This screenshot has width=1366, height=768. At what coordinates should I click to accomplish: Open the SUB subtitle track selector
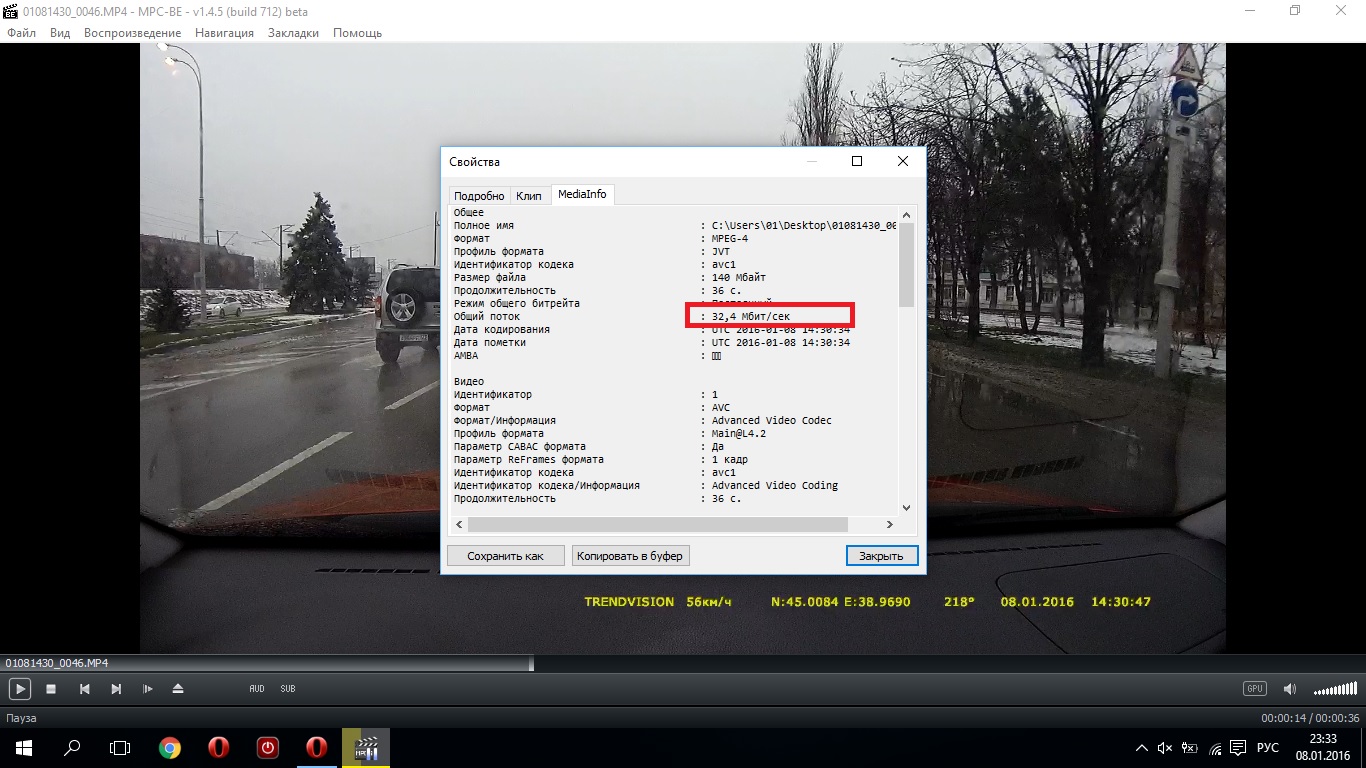click(288, 689)
